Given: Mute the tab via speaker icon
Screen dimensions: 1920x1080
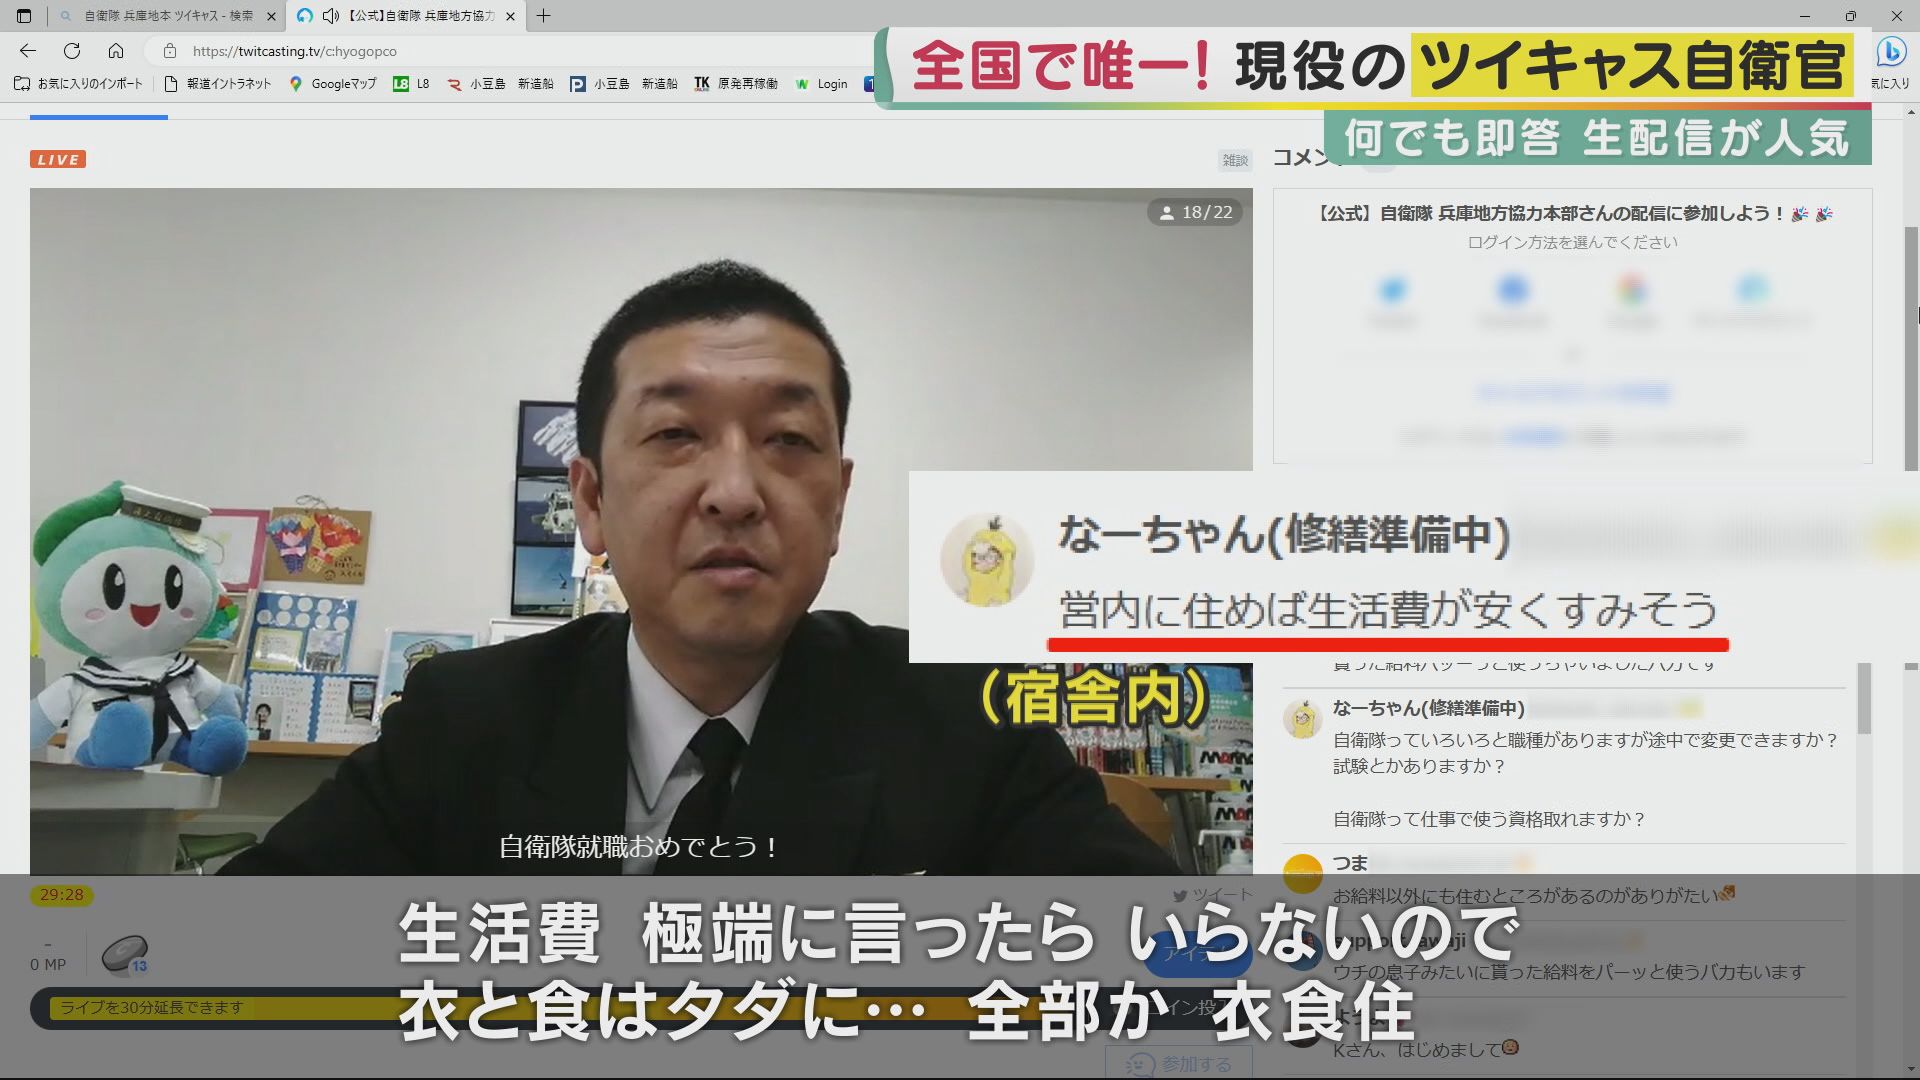Looking at the screenshot, I should coord(331,16).
